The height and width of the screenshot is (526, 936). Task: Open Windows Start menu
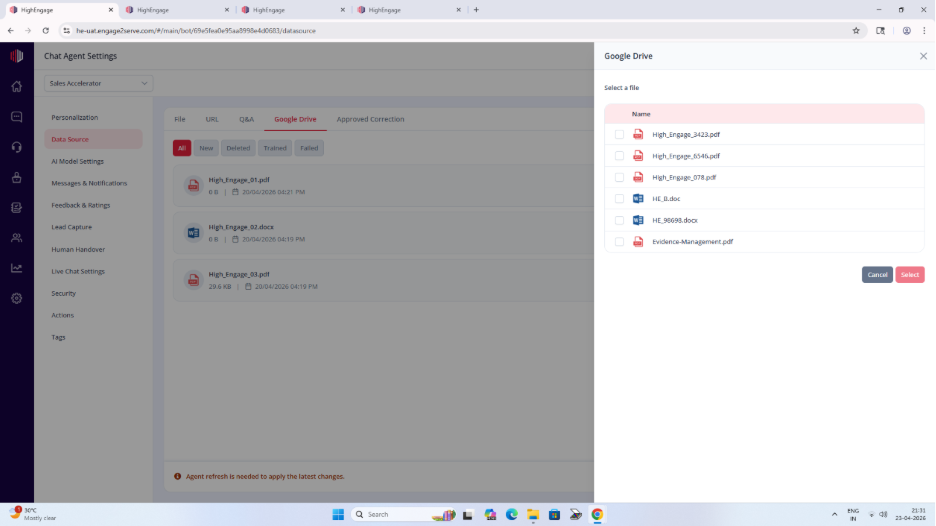338,514
